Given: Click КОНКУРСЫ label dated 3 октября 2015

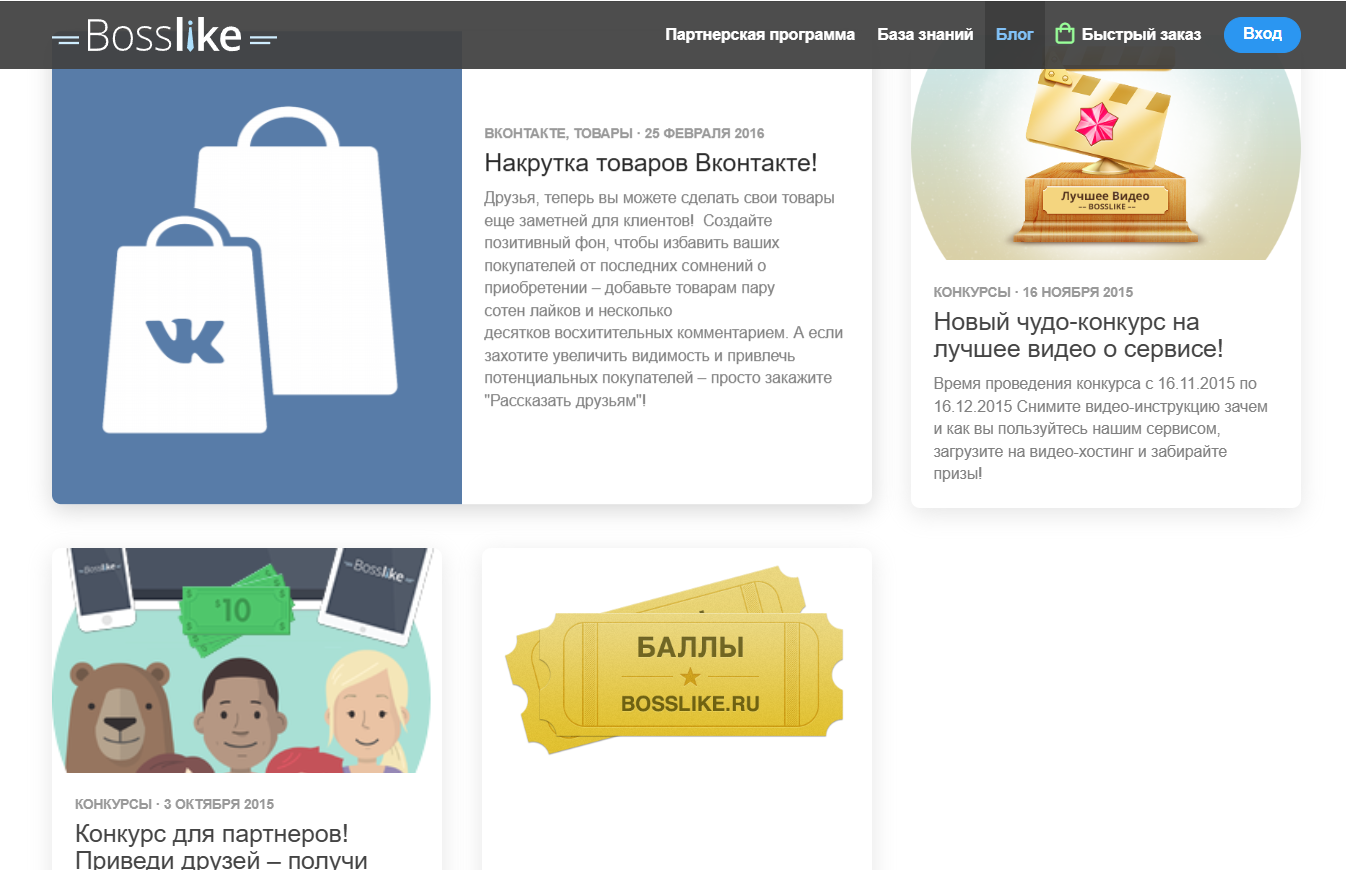Looking at the screenshot, I should point(112,804).
